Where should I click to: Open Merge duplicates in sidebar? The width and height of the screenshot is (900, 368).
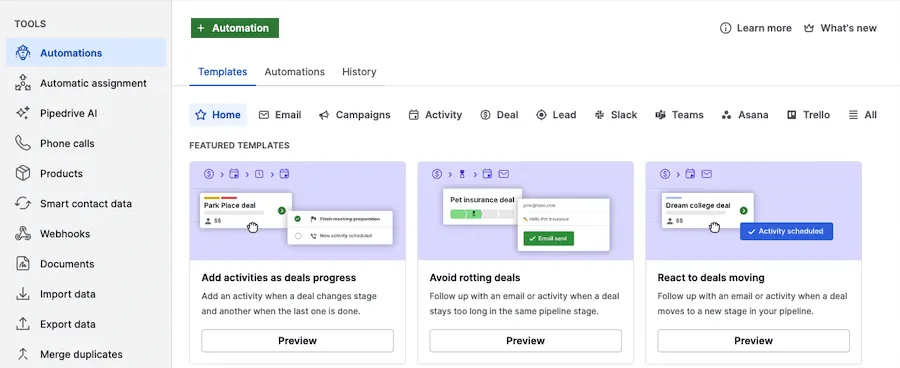pyautogui.click(x=86, y=354)
